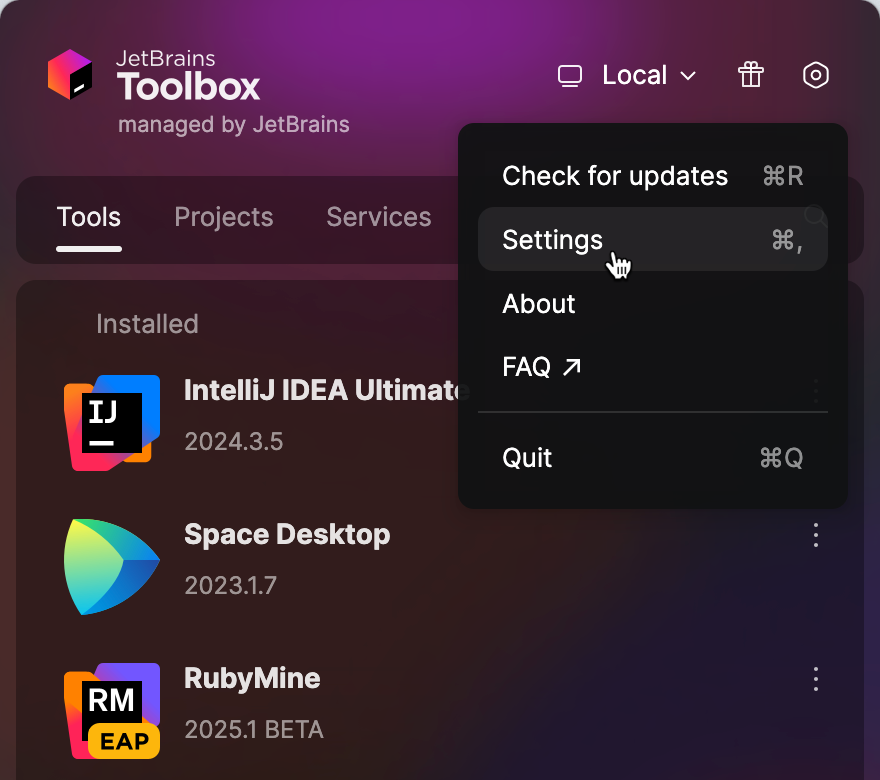Screen dimensions: 880x780
Task: Click the search magnifier icon
Action: [x=815, y=216]
